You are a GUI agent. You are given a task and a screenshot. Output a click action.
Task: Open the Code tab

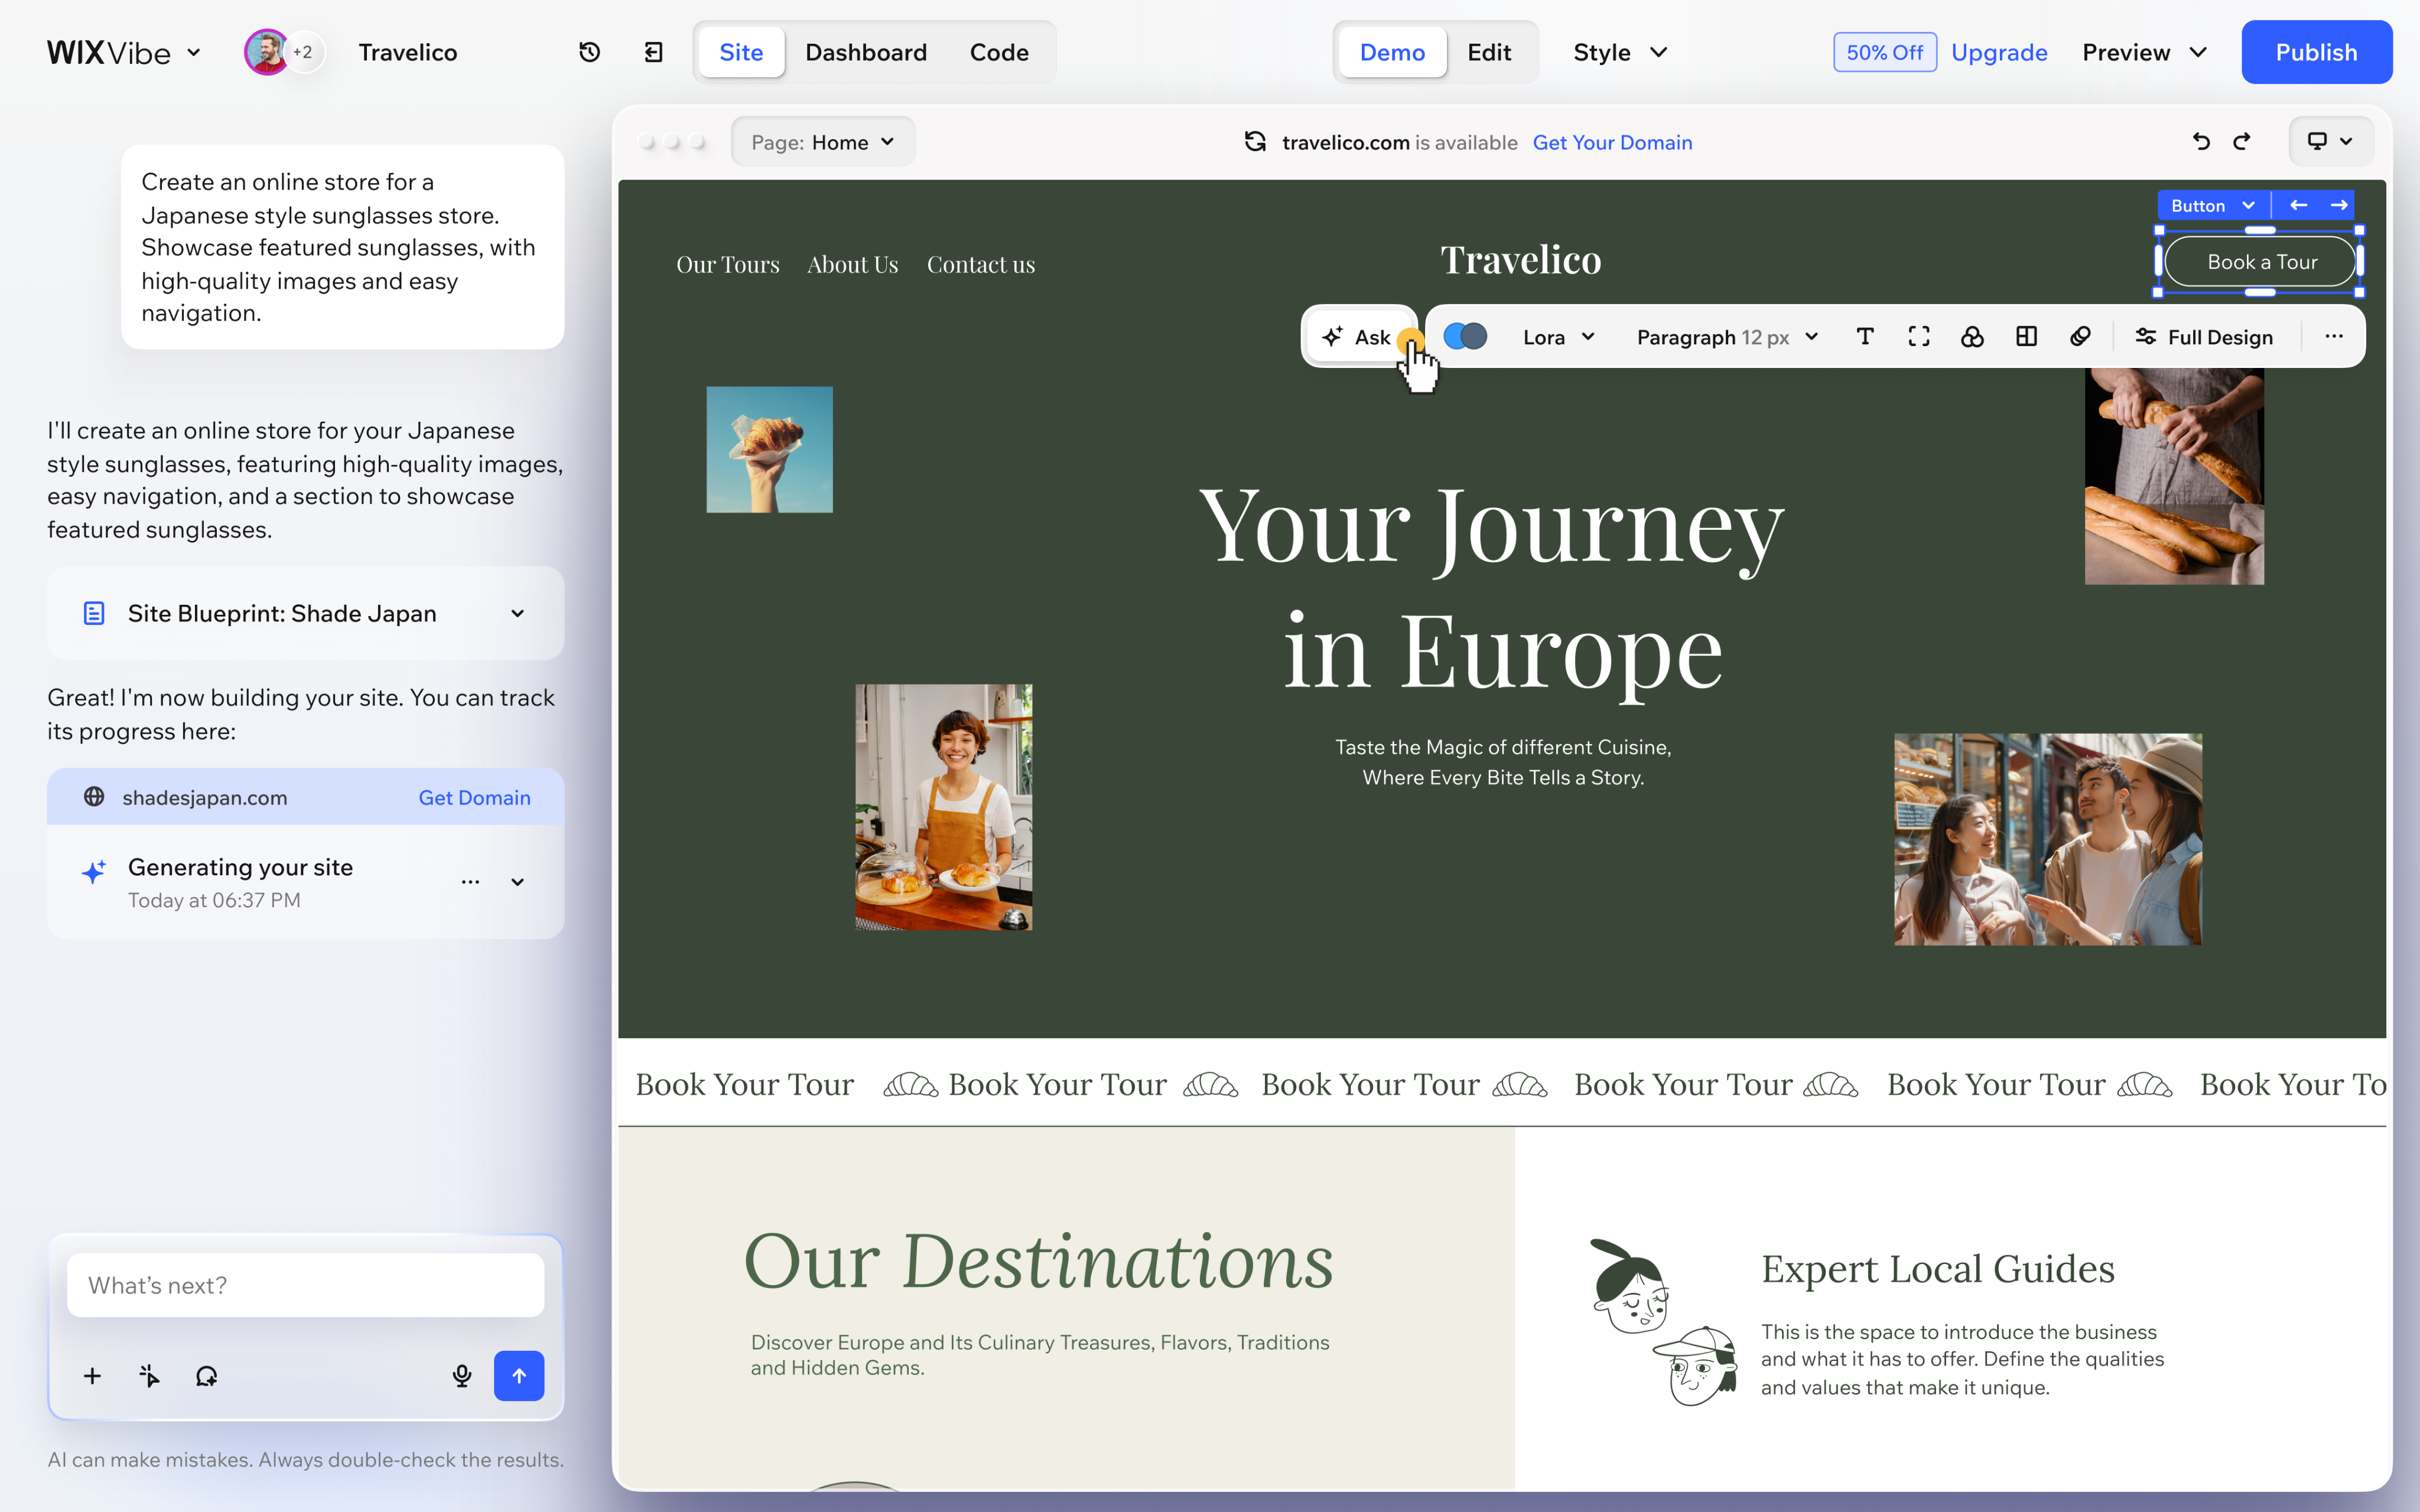click(999, 52)
